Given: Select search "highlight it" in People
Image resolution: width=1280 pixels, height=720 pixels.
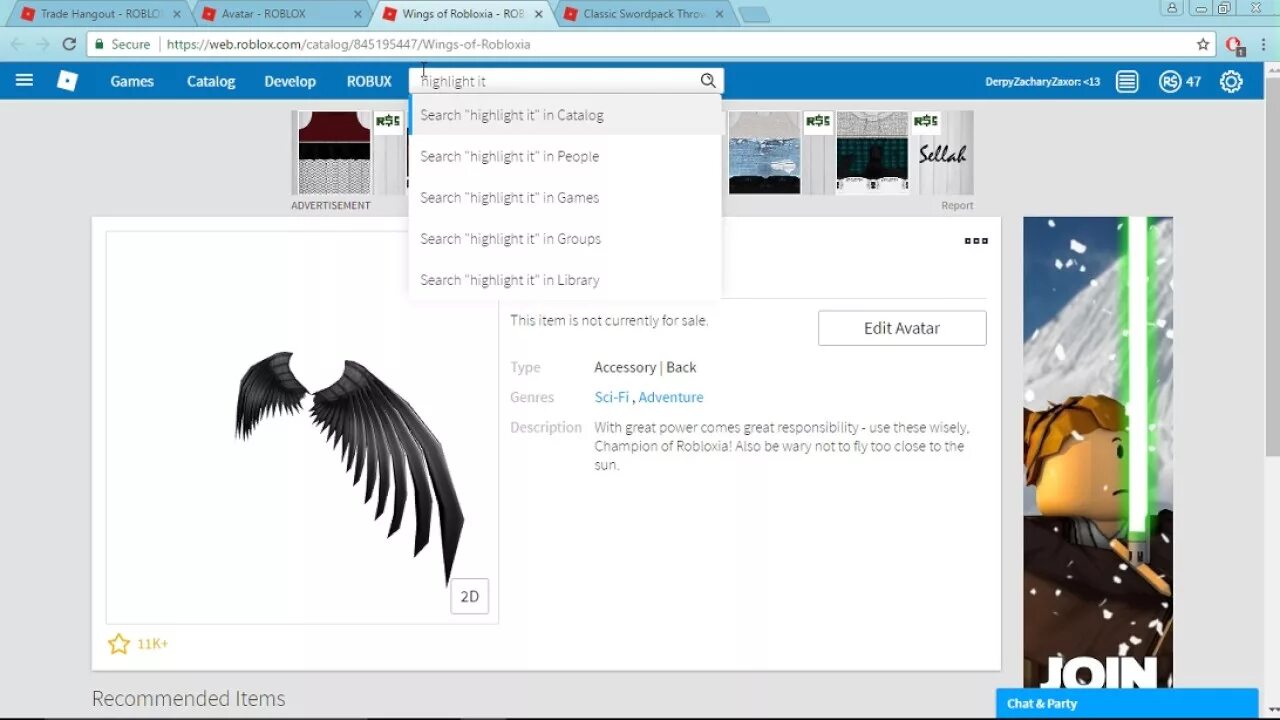Looking at the screenshot, I should pyautogui.click(x=565, y=156).
